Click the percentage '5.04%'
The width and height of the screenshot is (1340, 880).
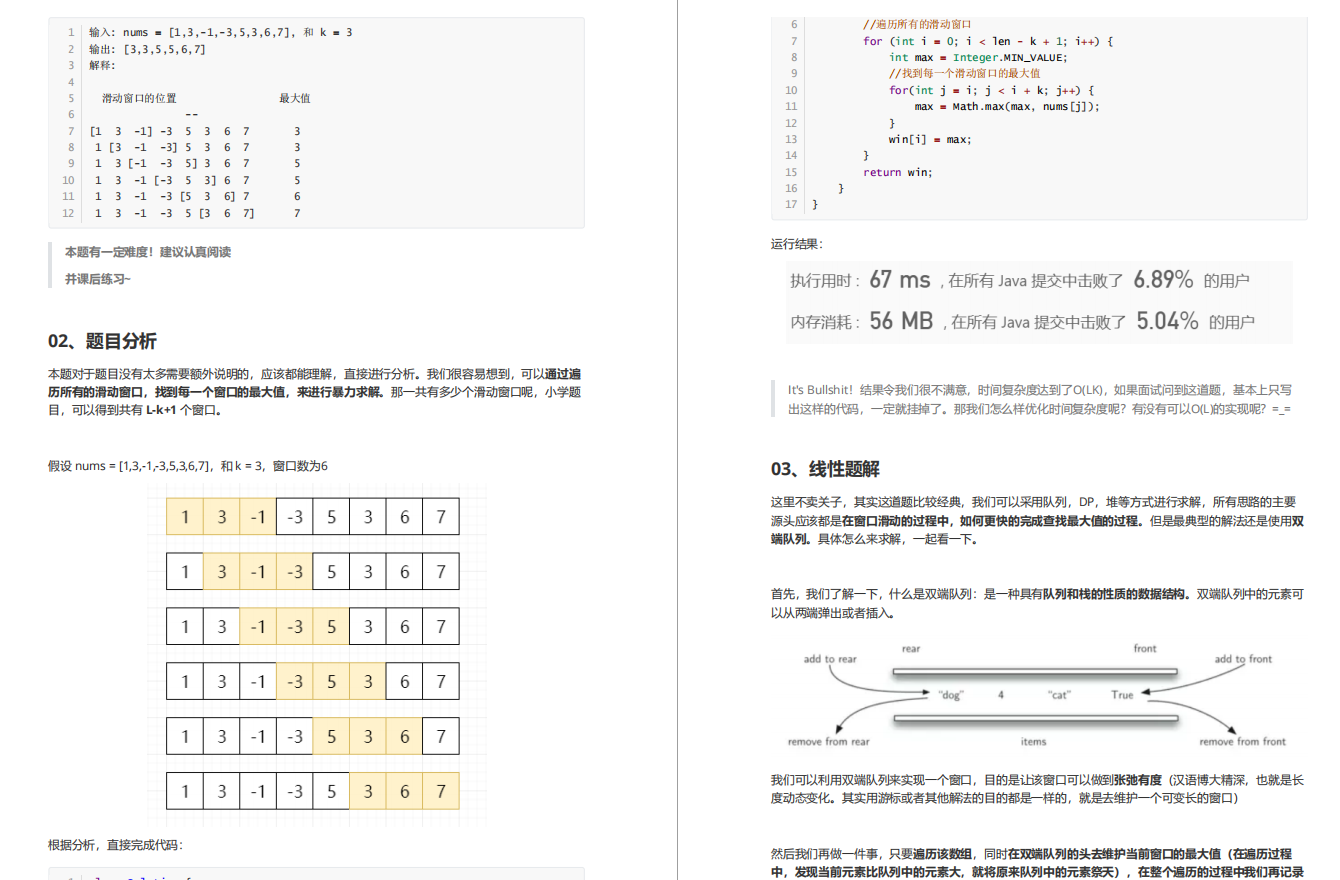[1167, 321]
